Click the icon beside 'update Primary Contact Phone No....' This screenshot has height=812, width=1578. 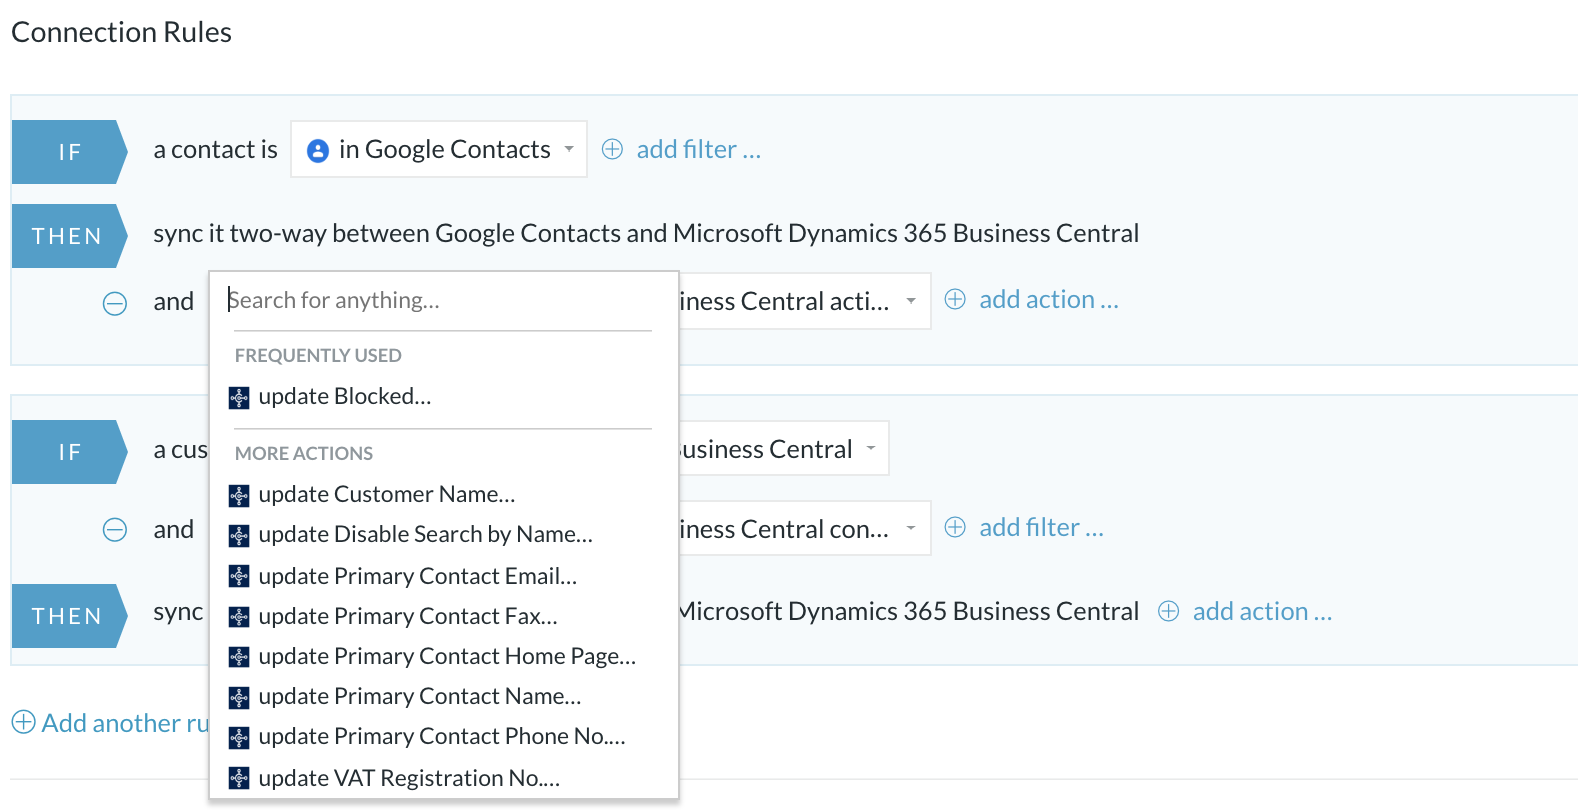pos(239,738)
